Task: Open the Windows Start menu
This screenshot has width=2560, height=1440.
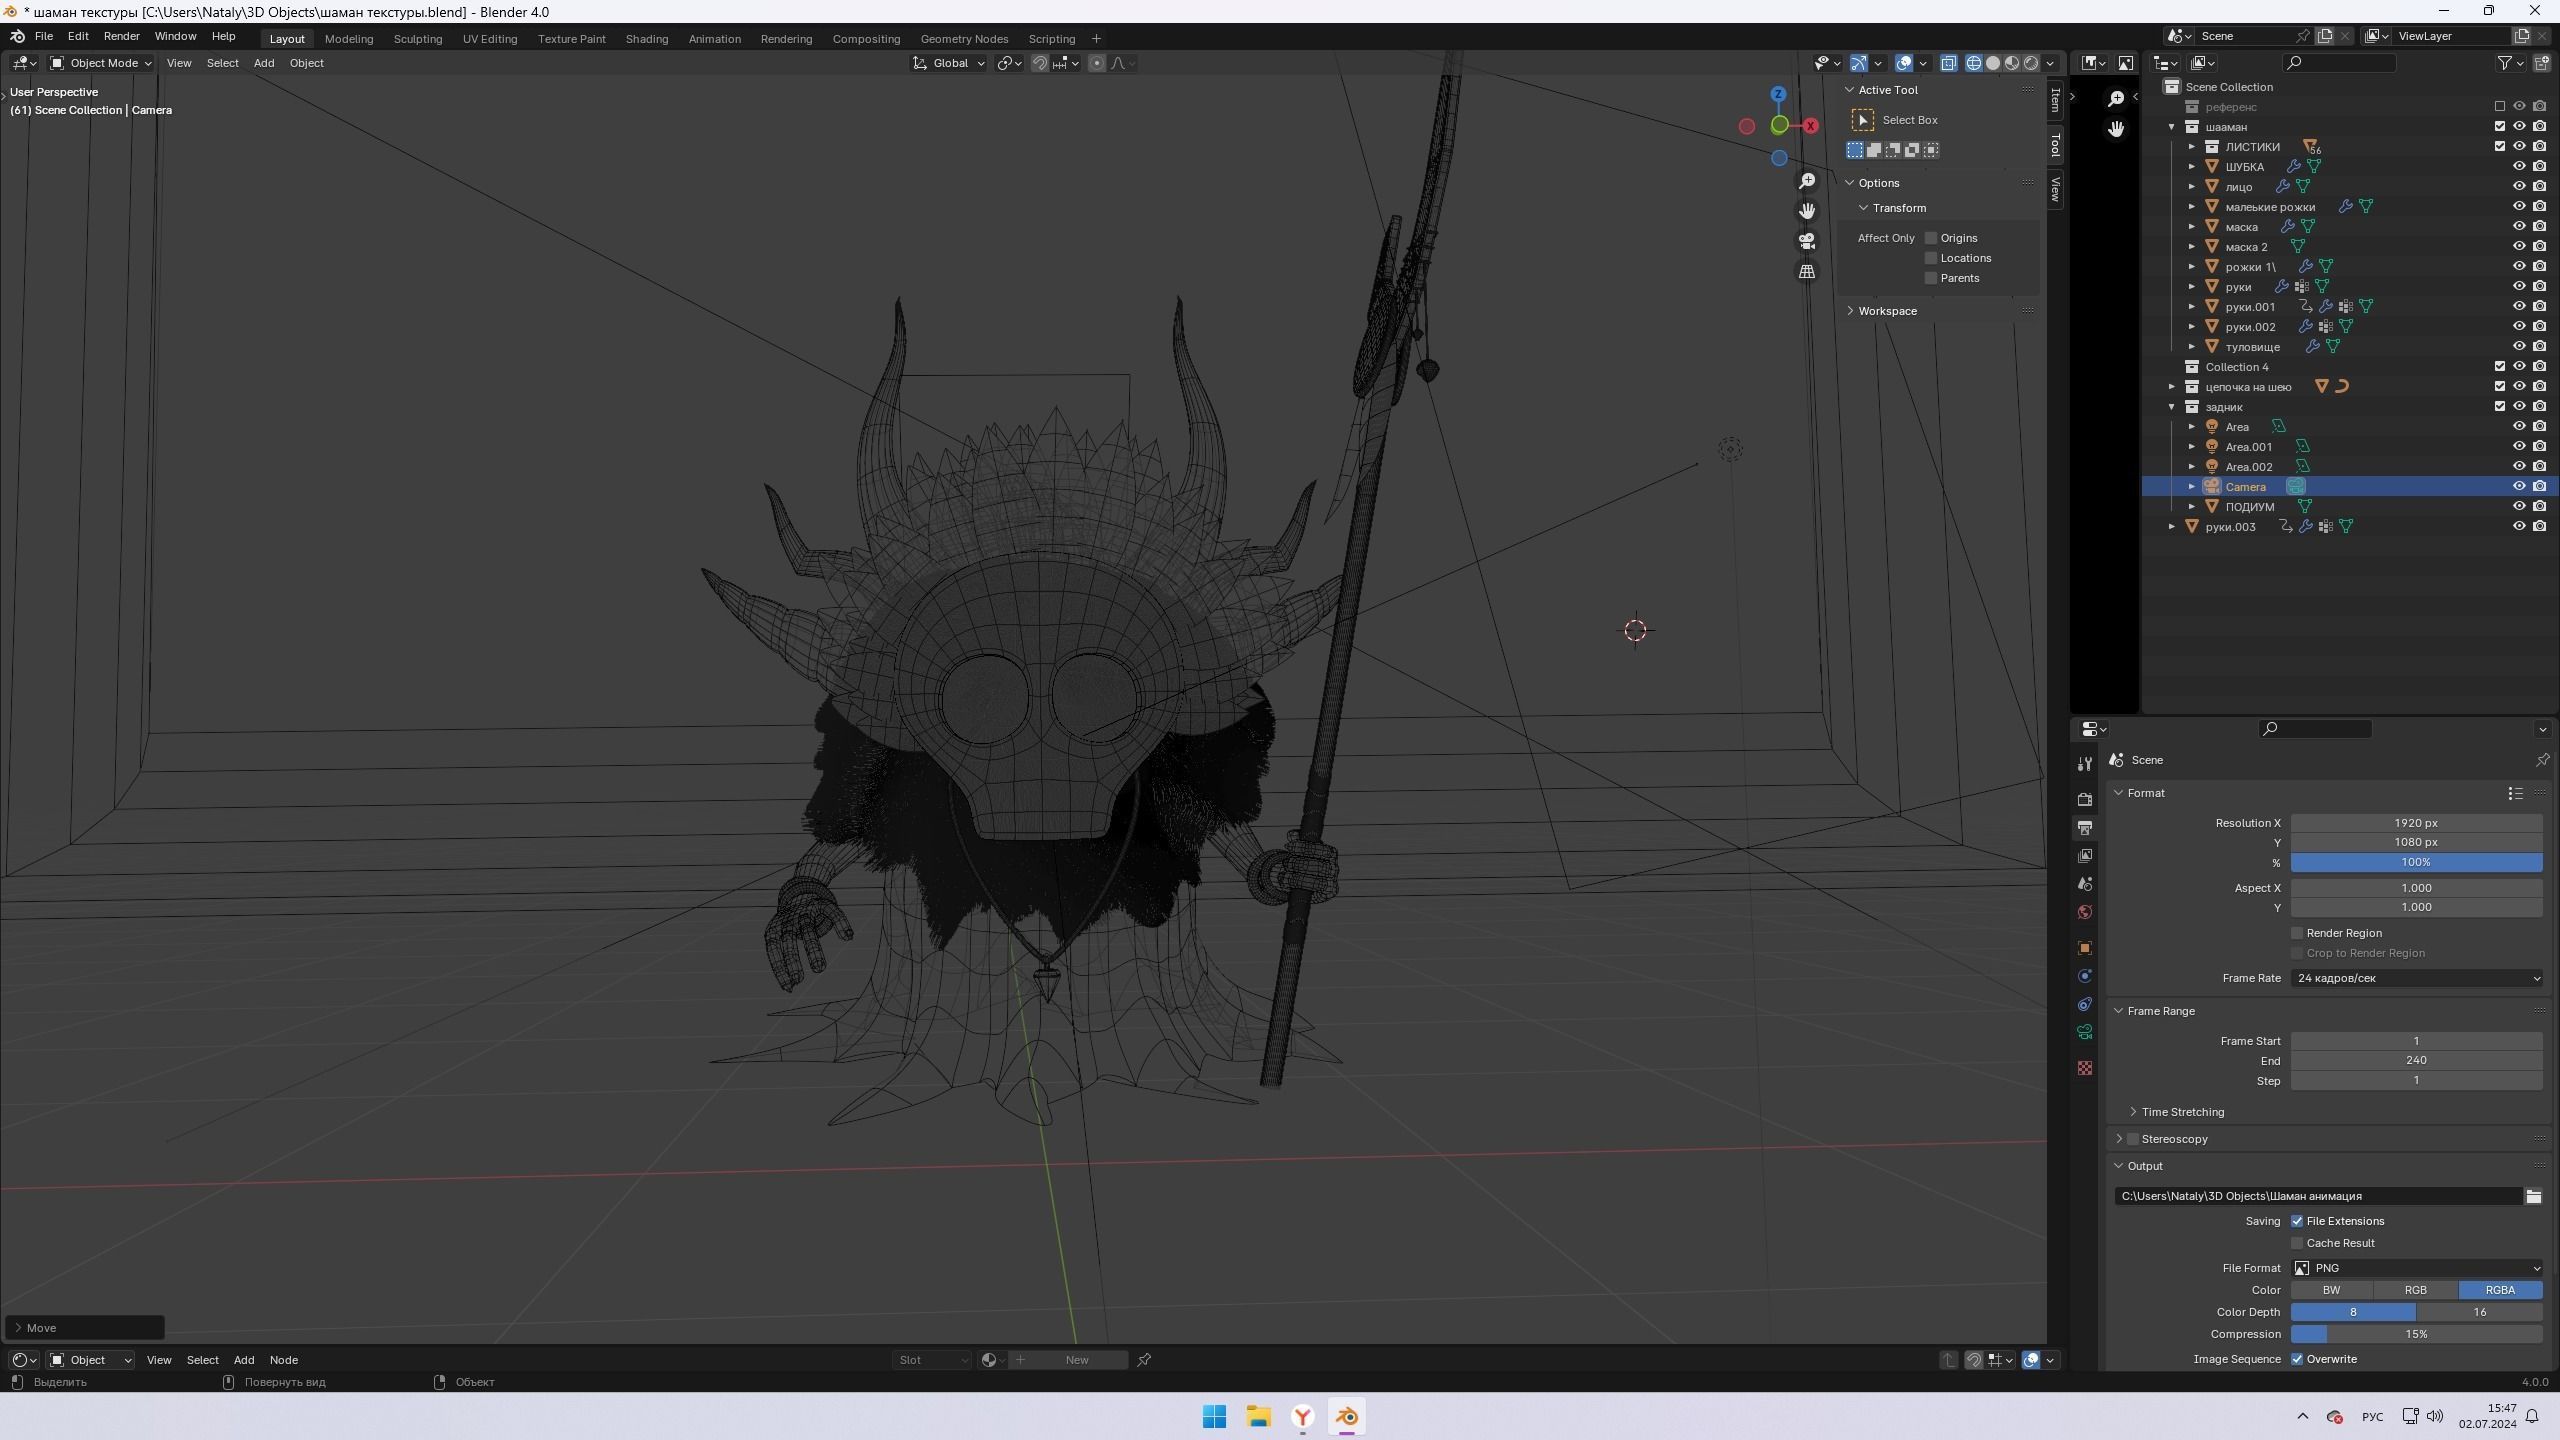Action: [x=1215, y=1416]
